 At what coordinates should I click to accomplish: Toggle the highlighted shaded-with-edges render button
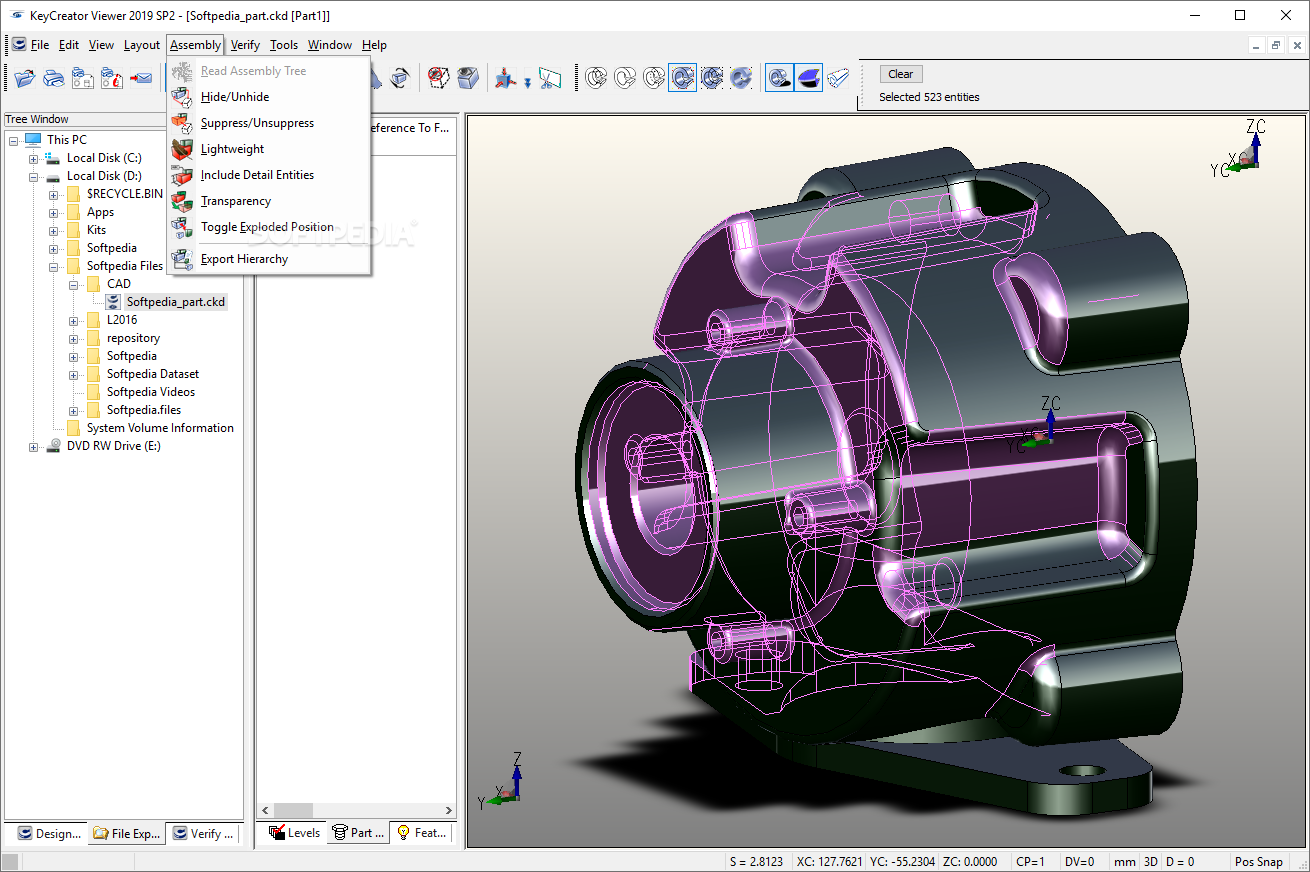(683, 78)
